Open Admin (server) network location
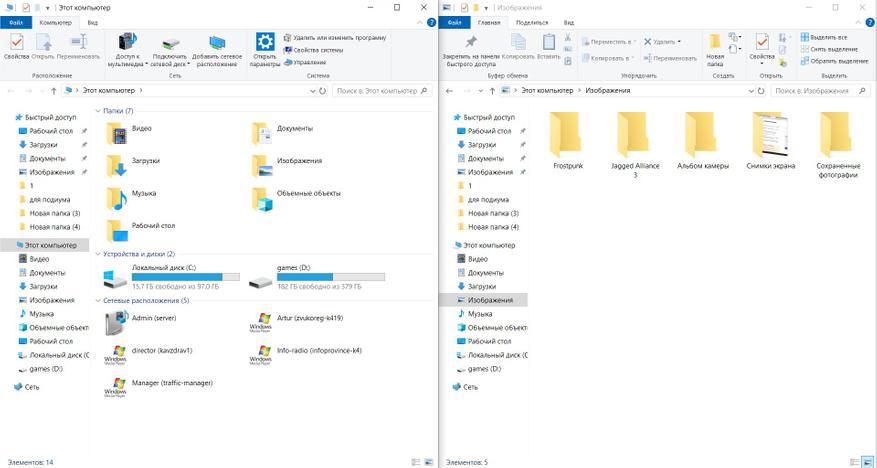 (142, 323)
